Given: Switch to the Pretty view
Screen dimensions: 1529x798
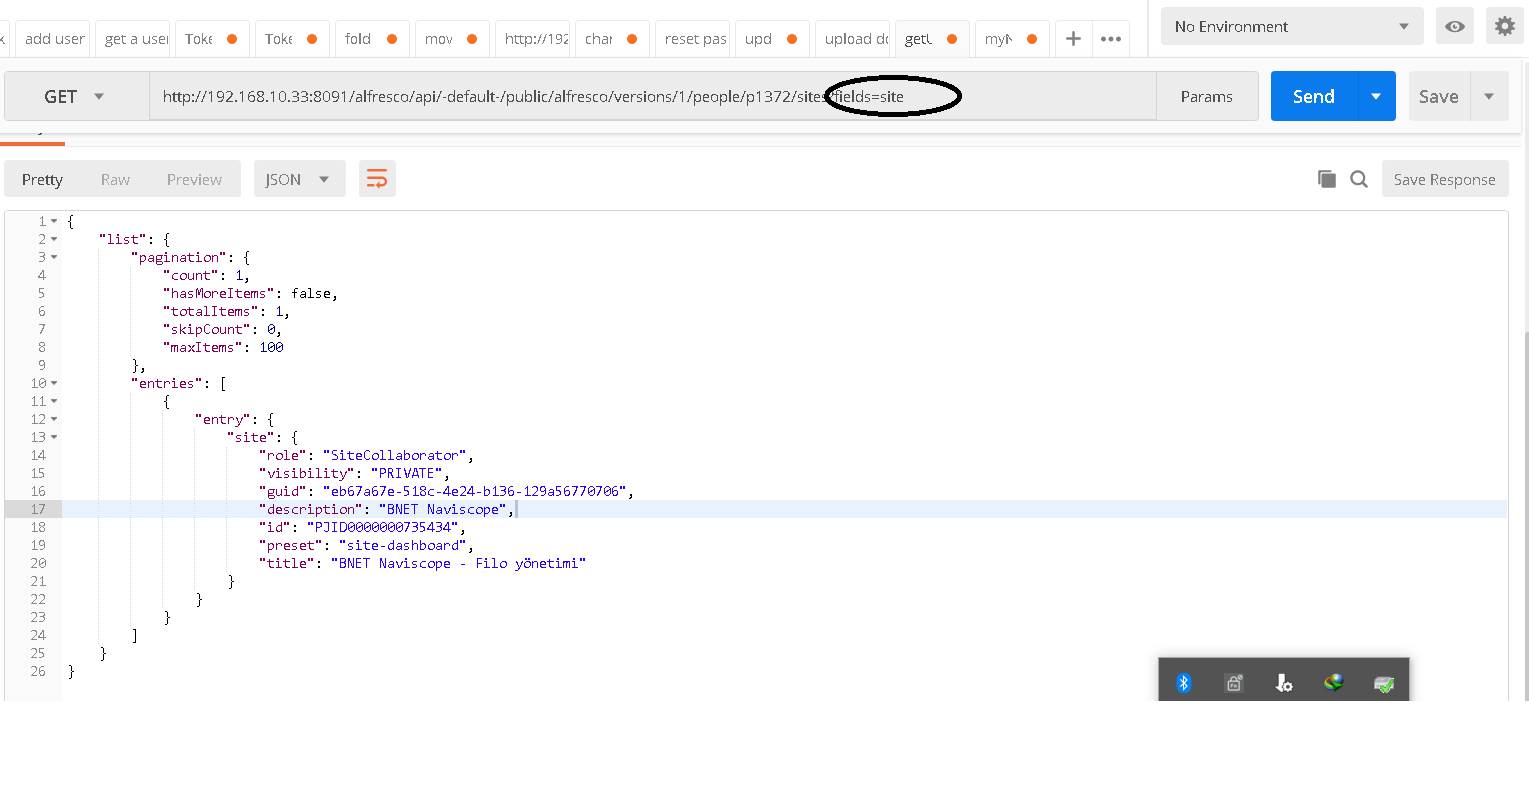Looking at the screenshot, I should [x=42, y=179].
